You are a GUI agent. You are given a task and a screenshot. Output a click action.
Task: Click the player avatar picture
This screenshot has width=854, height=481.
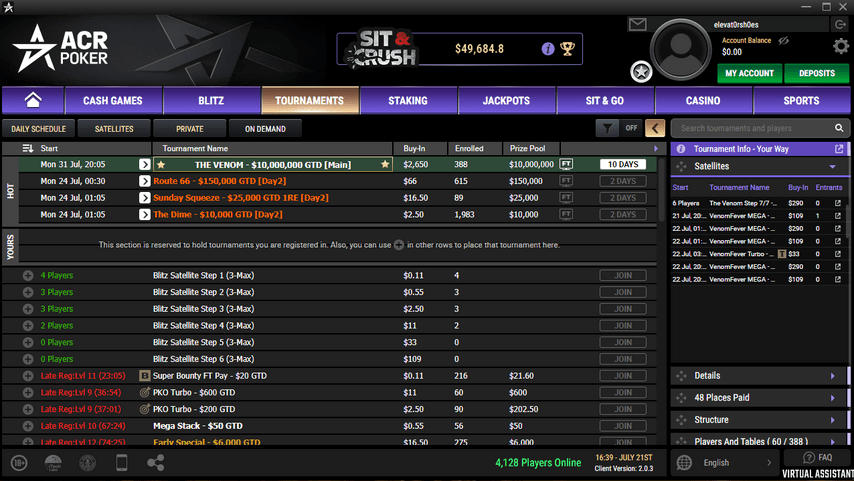[681, 50]
